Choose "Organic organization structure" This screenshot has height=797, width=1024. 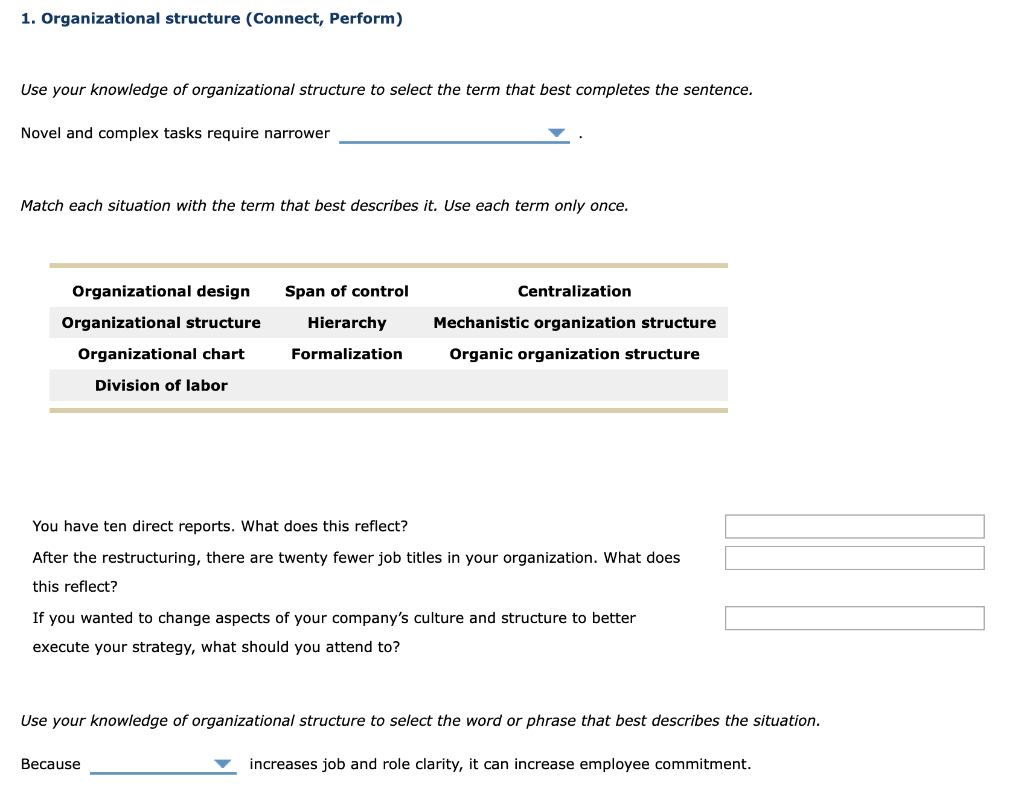tap(574, 353)
